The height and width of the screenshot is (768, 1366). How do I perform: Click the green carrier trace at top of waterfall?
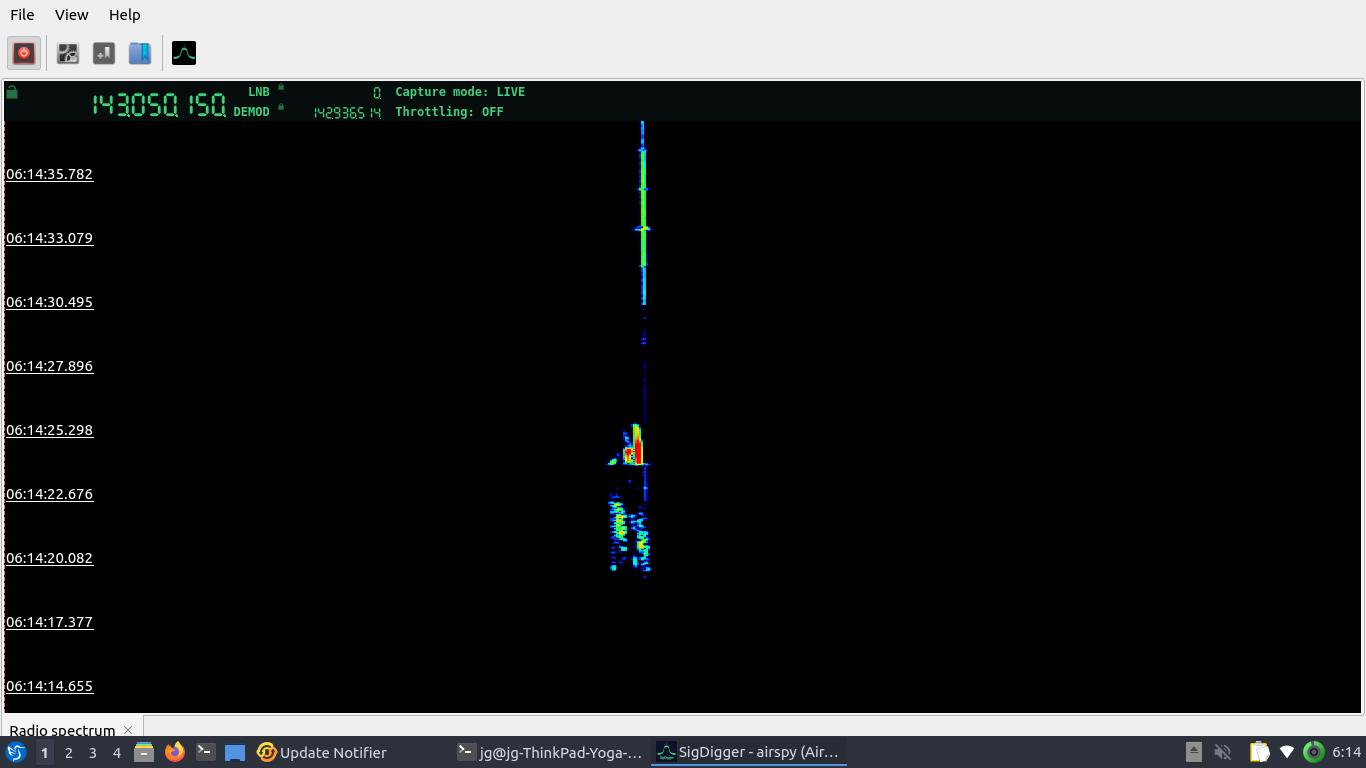643,210
